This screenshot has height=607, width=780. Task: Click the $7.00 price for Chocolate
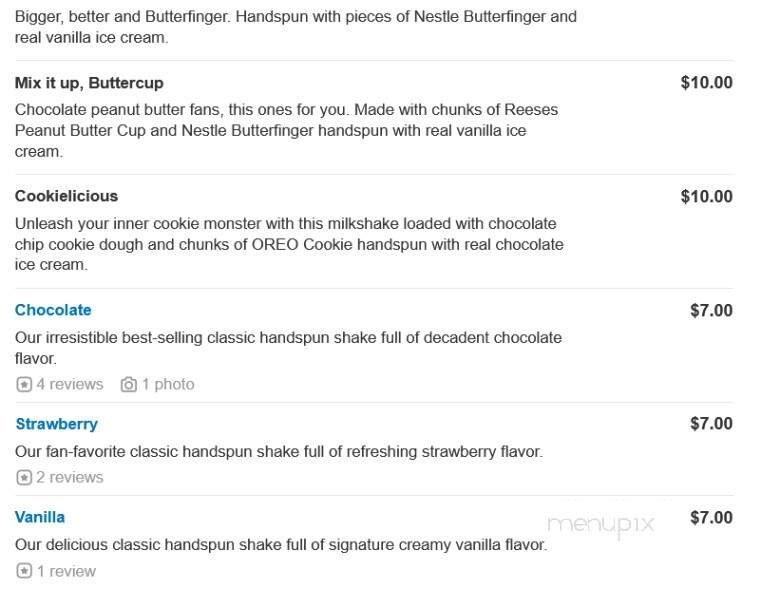click(x=711, y=310)
